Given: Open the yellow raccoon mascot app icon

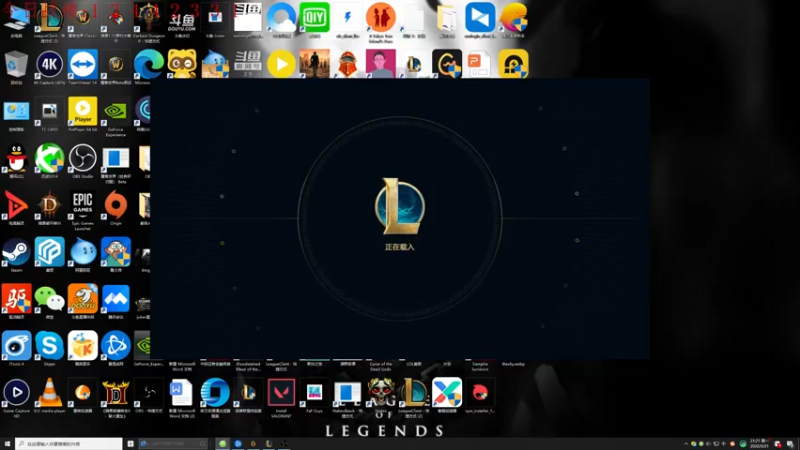Looking at the screenshot, I should (182, 64).
